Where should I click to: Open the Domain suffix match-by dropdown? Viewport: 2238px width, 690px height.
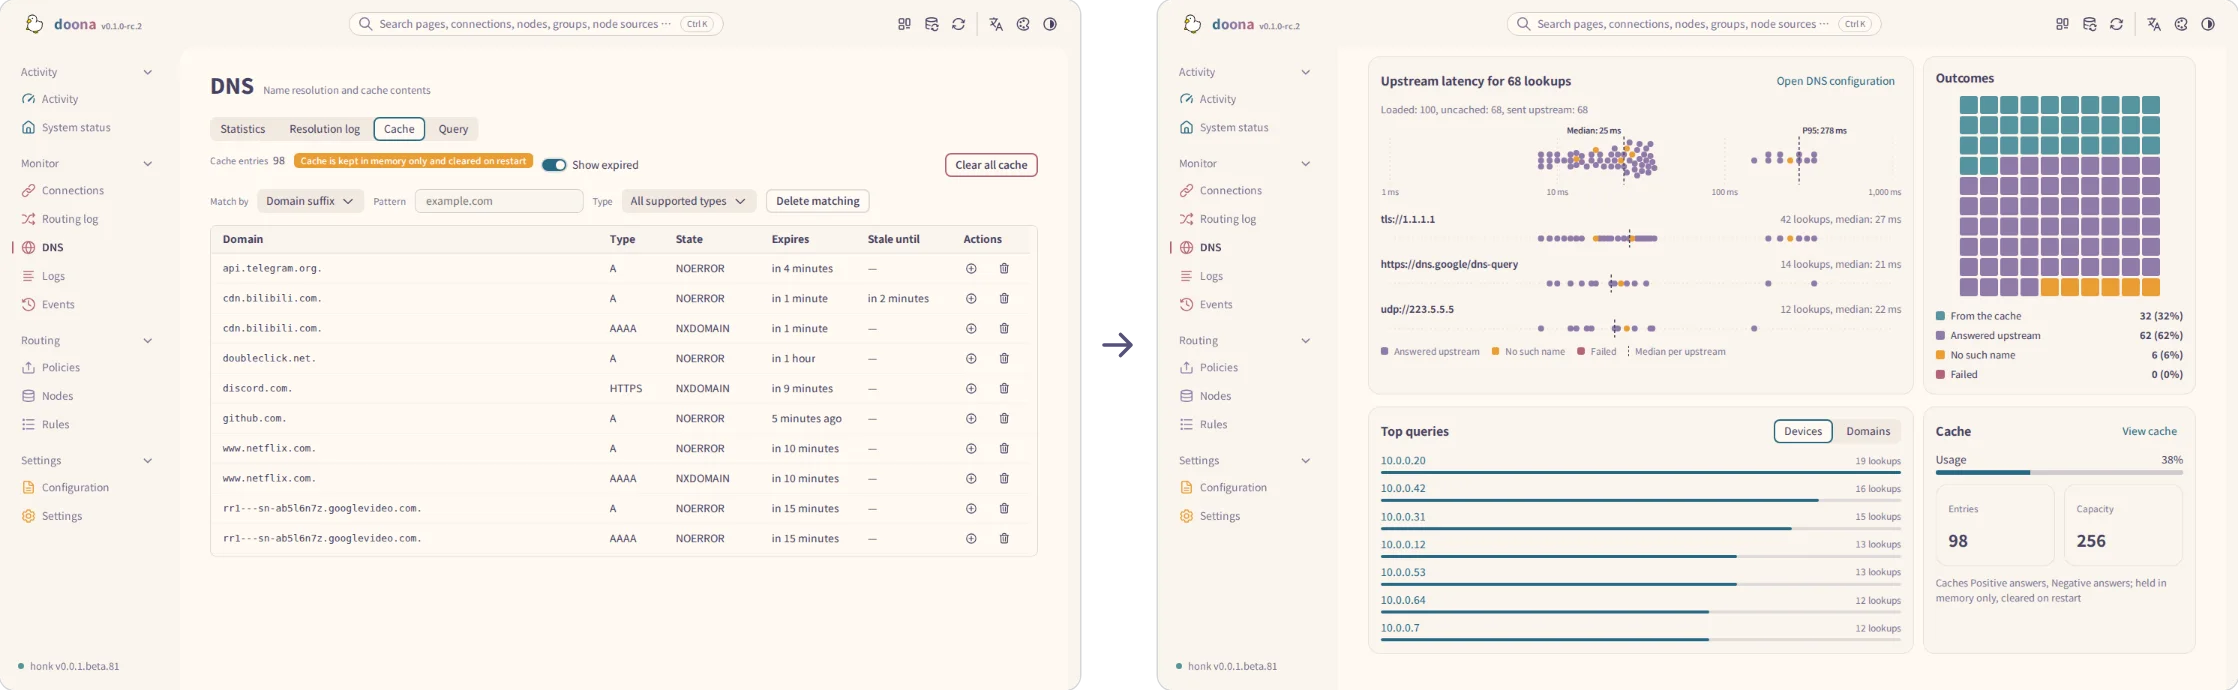pos(310,201)
